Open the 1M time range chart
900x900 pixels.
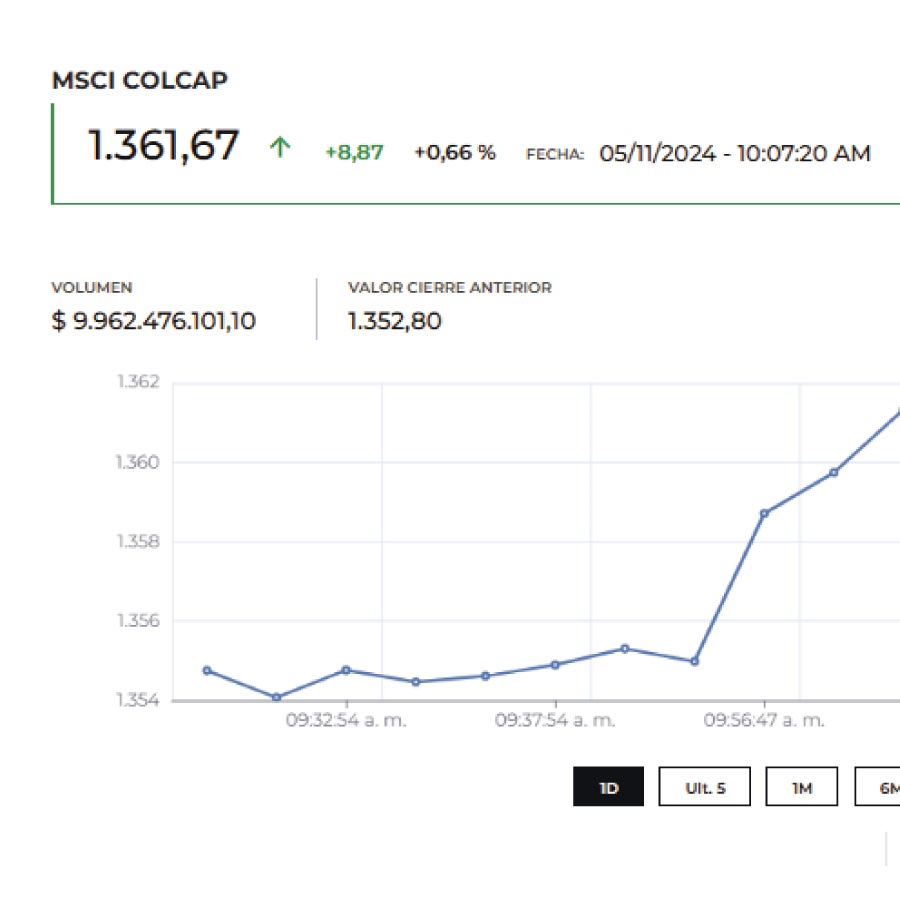[x=801, y=787]
